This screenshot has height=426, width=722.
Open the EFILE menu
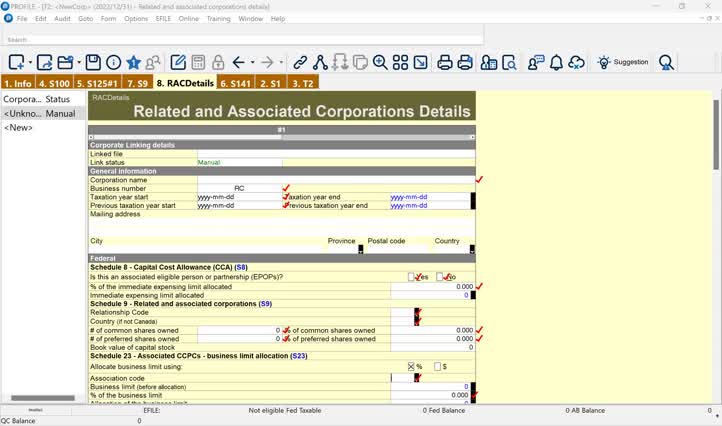coord(160,18)
